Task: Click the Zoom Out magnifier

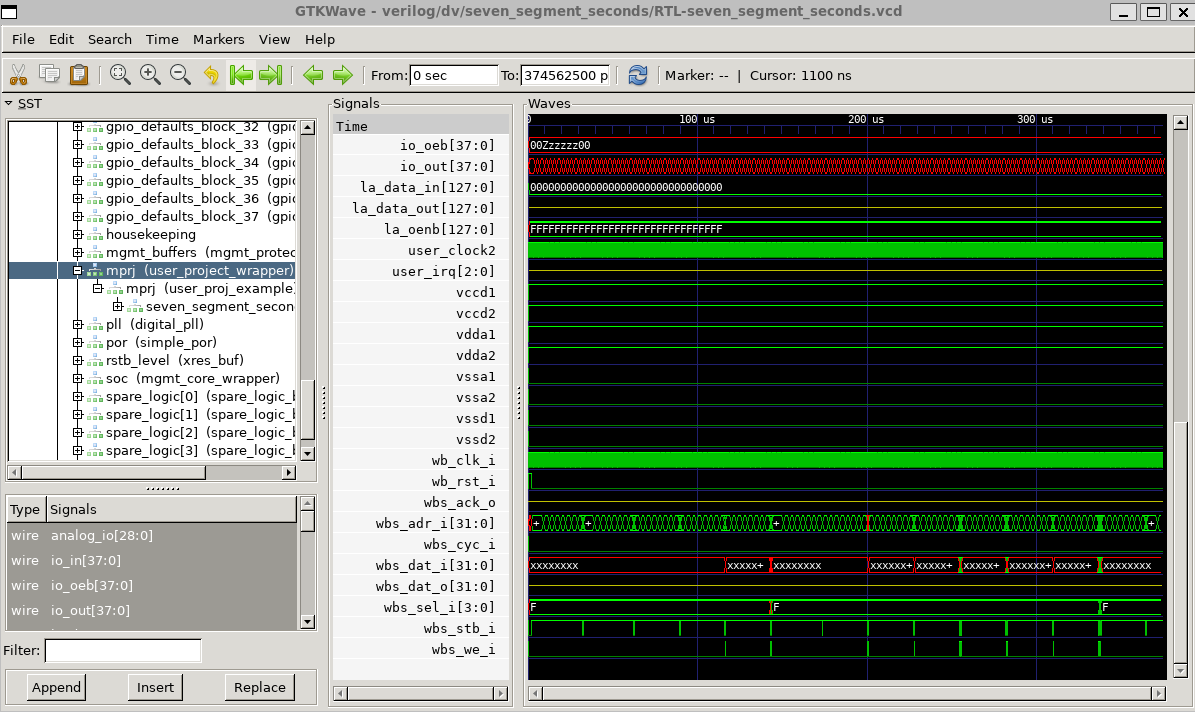Action: pyautogui.click(x=181, y=75)
